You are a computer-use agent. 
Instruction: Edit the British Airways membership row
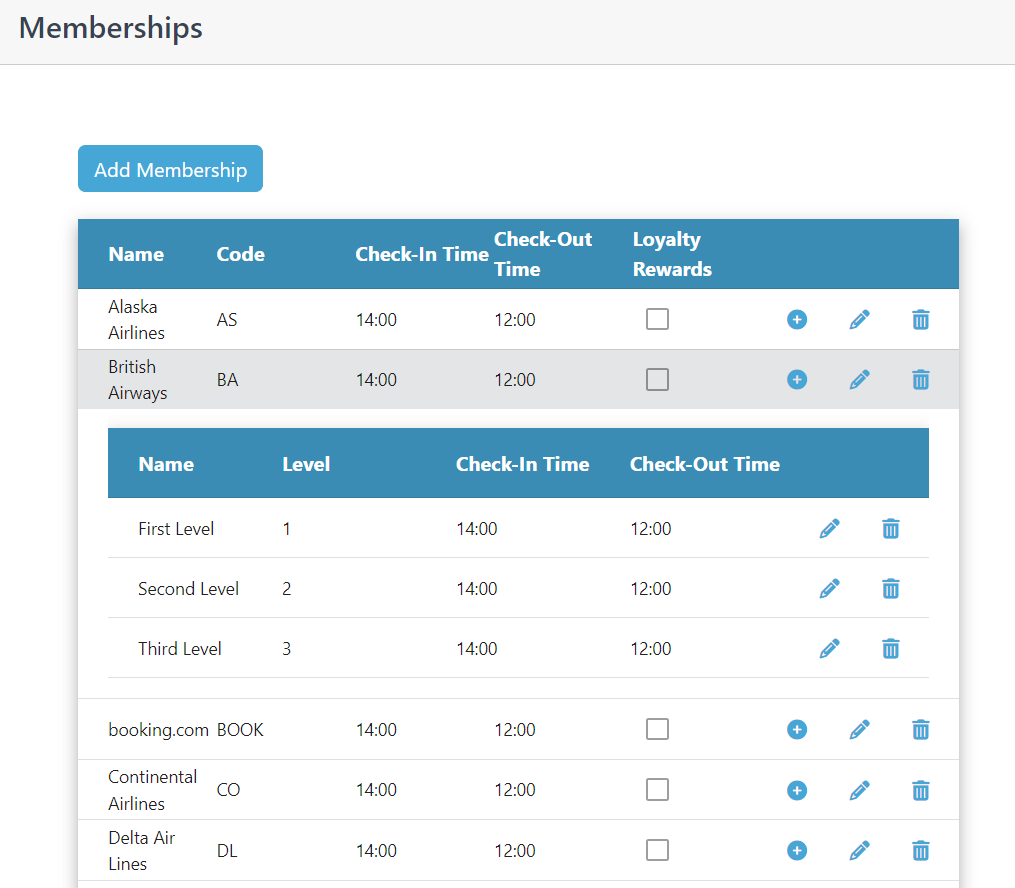point(859,380)
